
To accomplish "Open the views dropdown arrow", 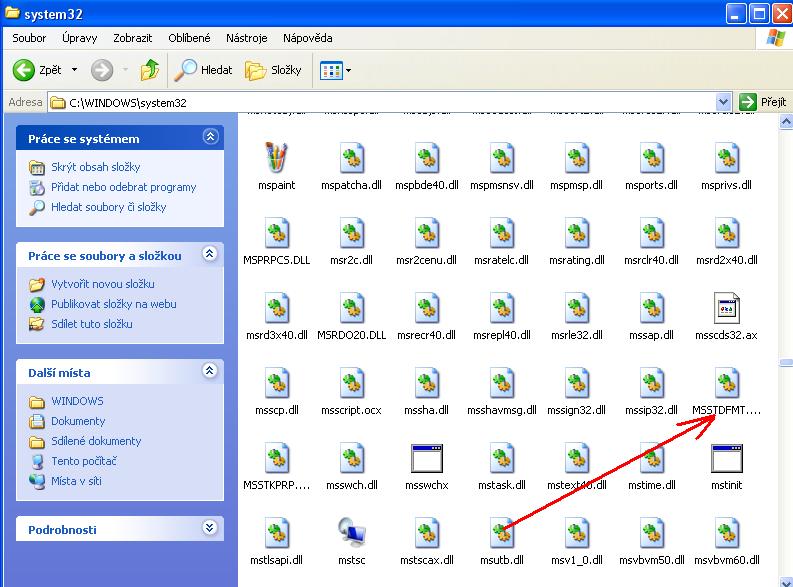I will click(348, 70).
